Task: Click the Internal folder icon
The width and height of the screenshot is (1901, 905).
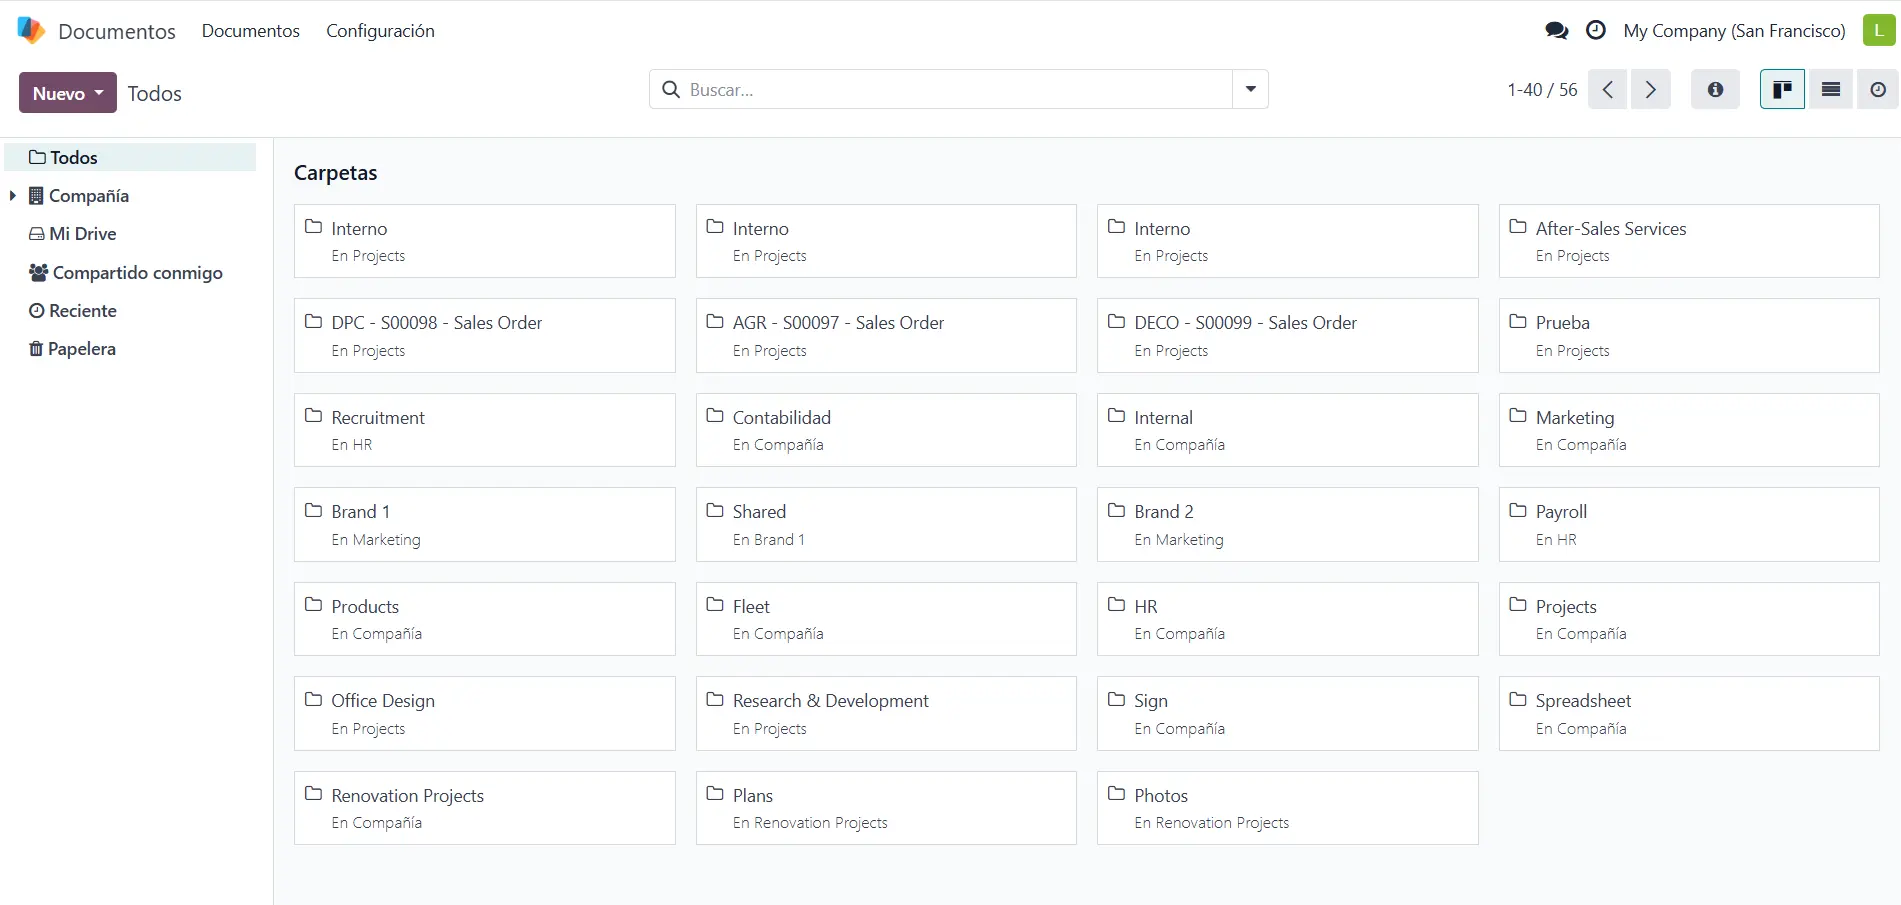Action: click(x=1117, y=416)
